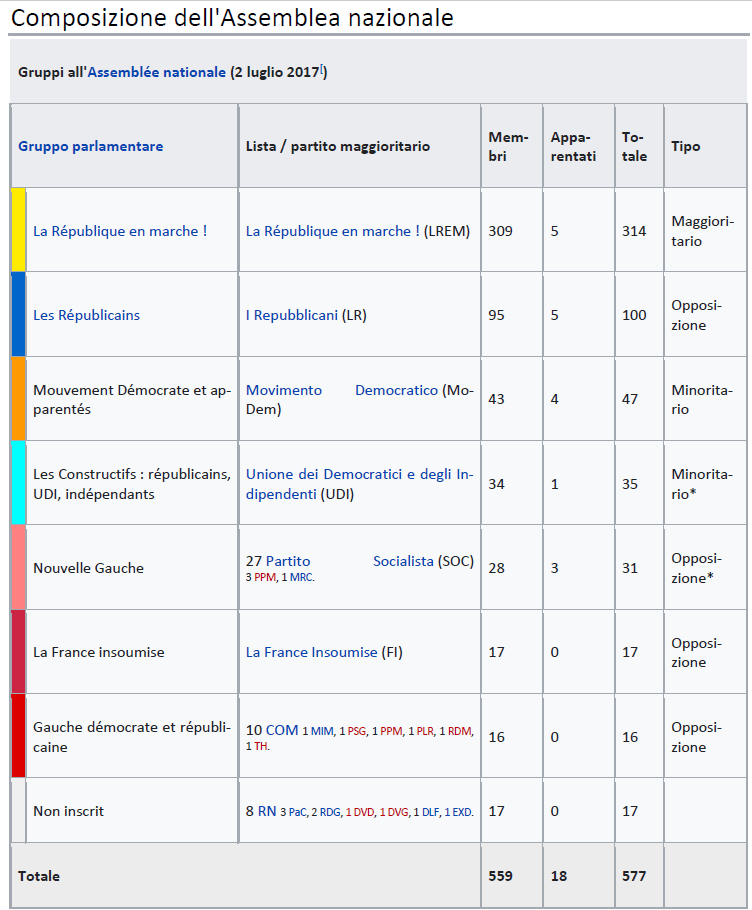Image resolution: width=752 pixels, height=910 pixels.
Task: Click the yellow La République en marche color bar
Action: 18,229
